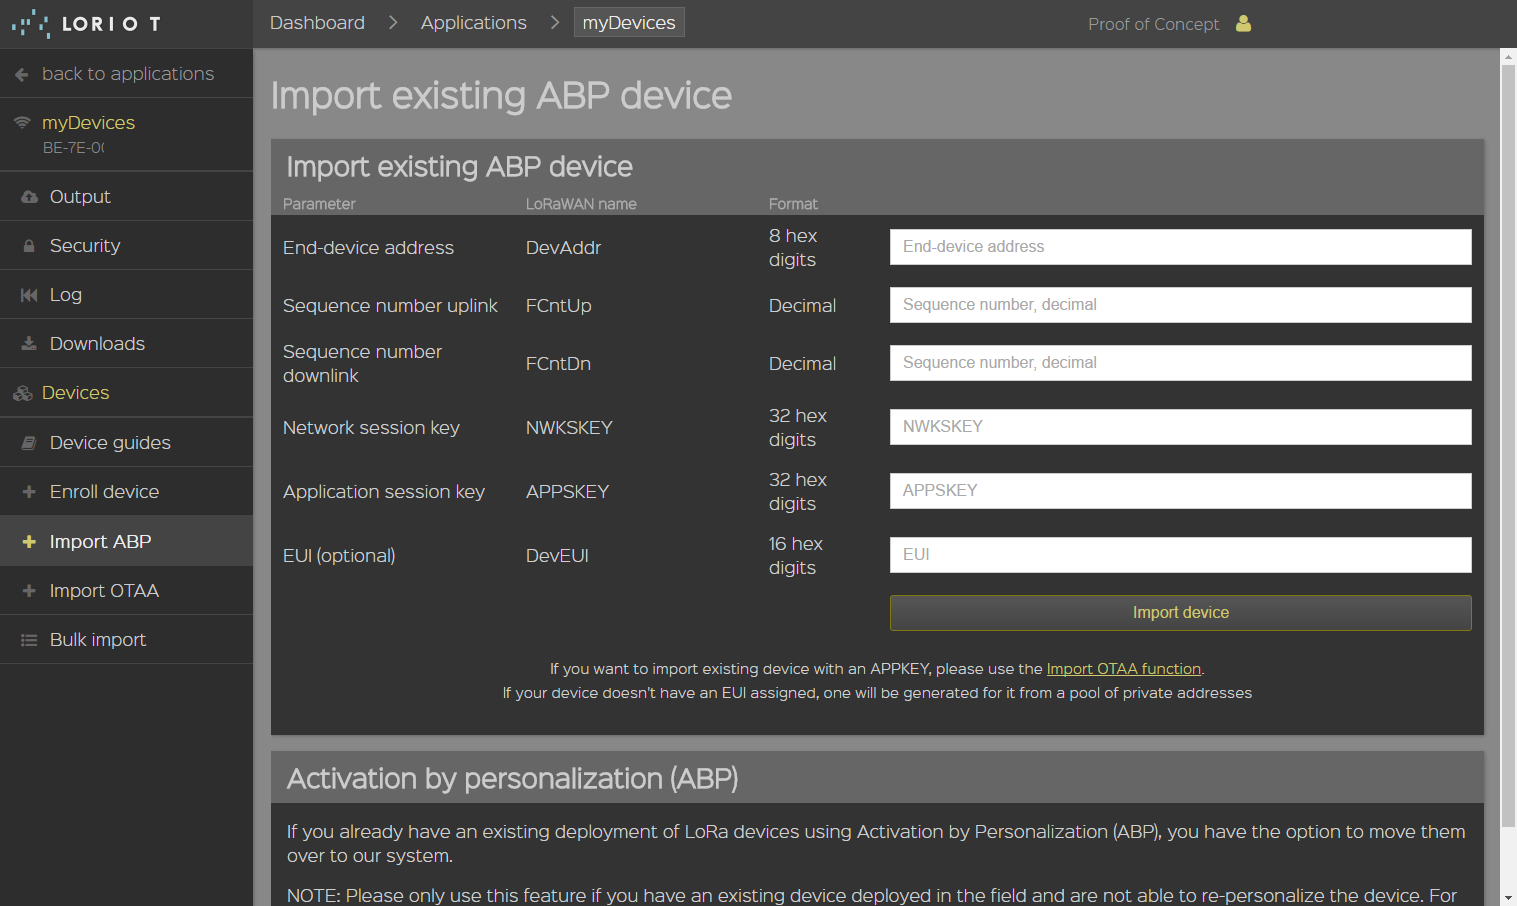
Task: Focus the uplink sequence number field
Action: 1180,305
